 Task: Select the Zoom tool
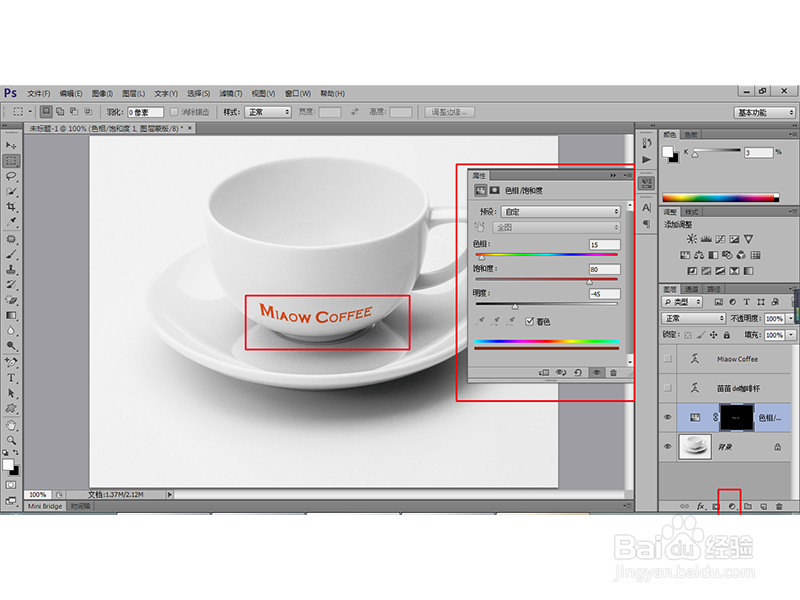coord(11,440)
